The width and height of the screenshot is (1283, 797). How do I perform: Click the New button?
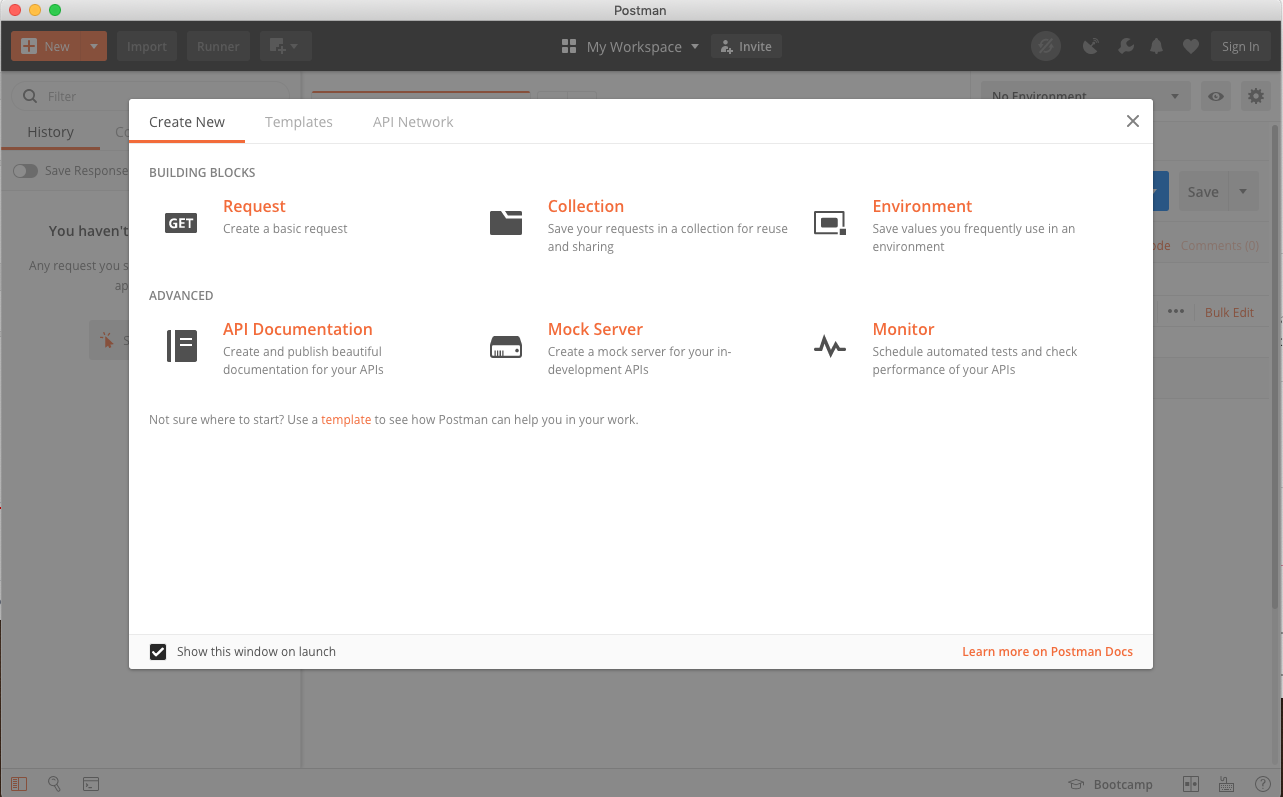click(x=47, y=46)
